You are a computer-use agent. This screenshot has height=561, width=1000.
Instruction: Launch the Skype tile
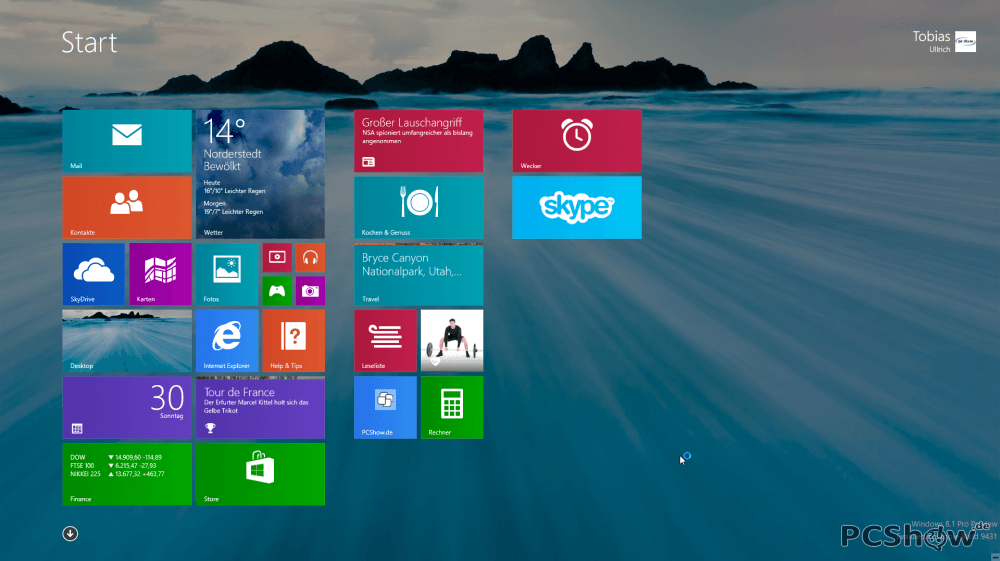[x=577, y=208]
